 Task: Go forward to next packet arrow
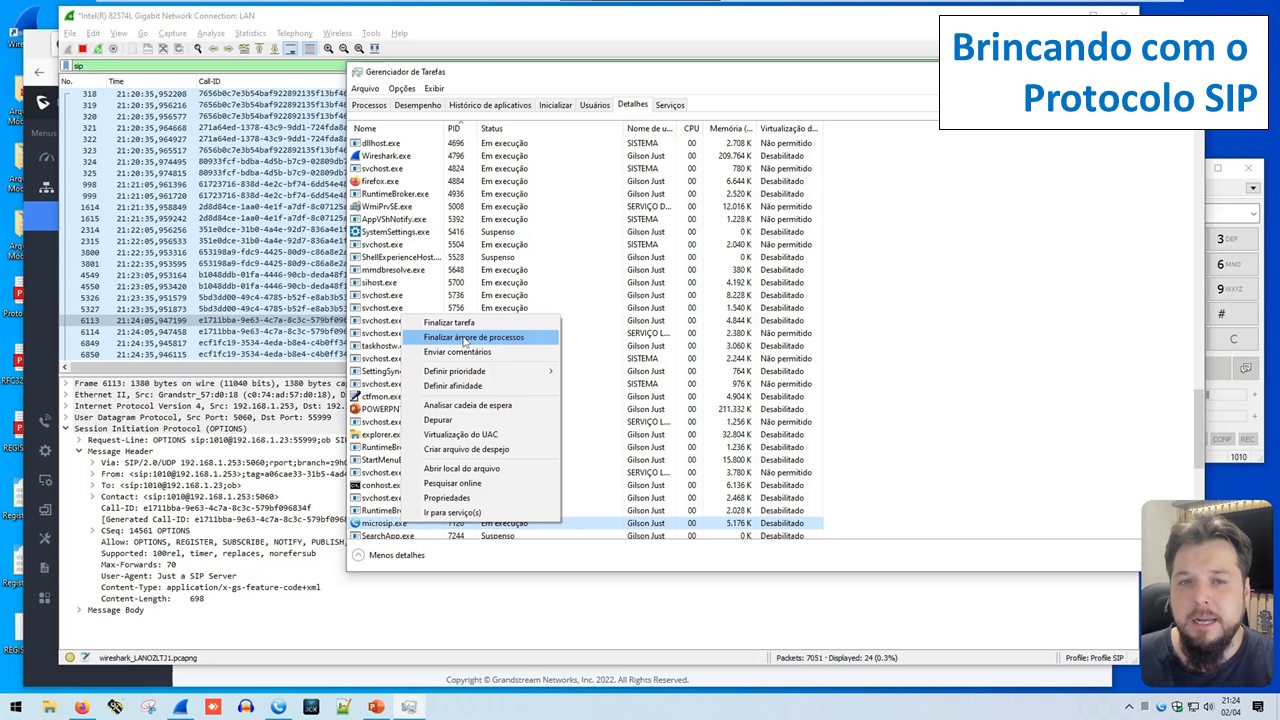click(228, 48)
